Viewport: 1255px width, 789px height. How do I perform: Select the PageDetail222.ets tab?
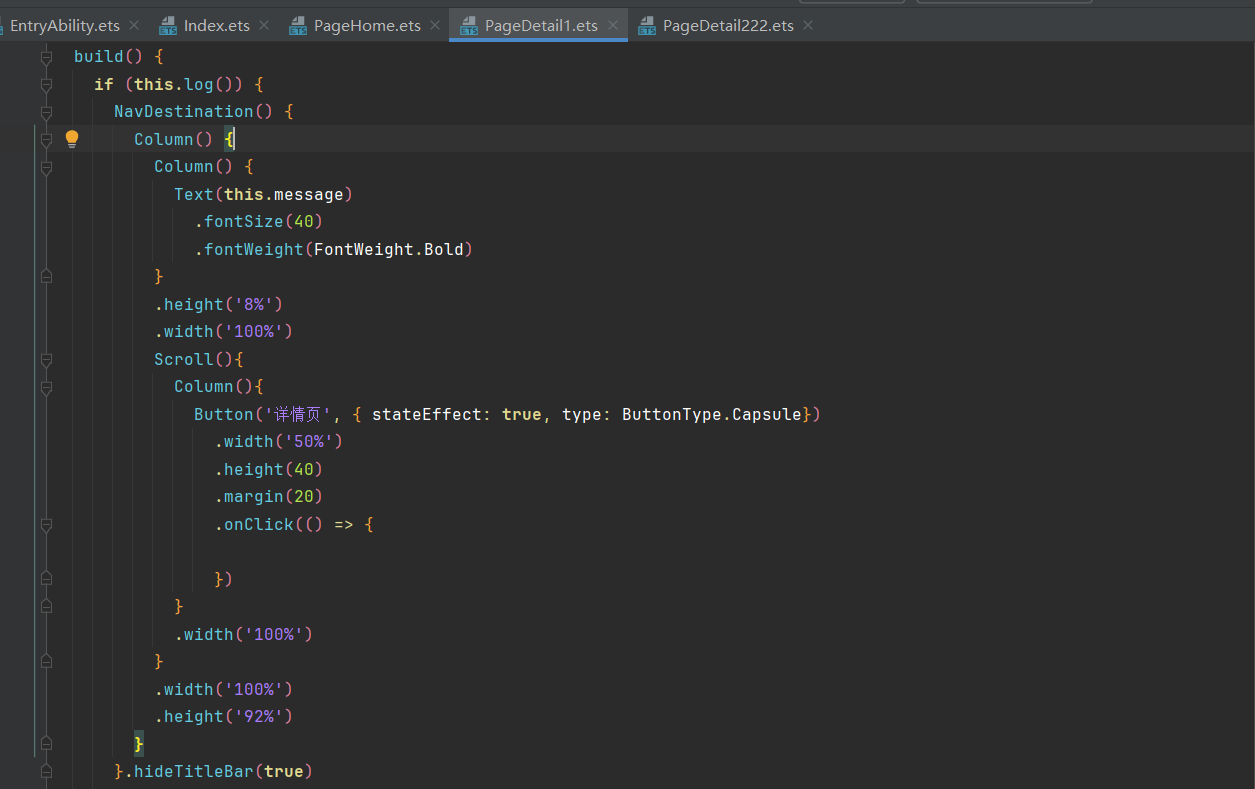pyautogui.click(x=726, y=26)
